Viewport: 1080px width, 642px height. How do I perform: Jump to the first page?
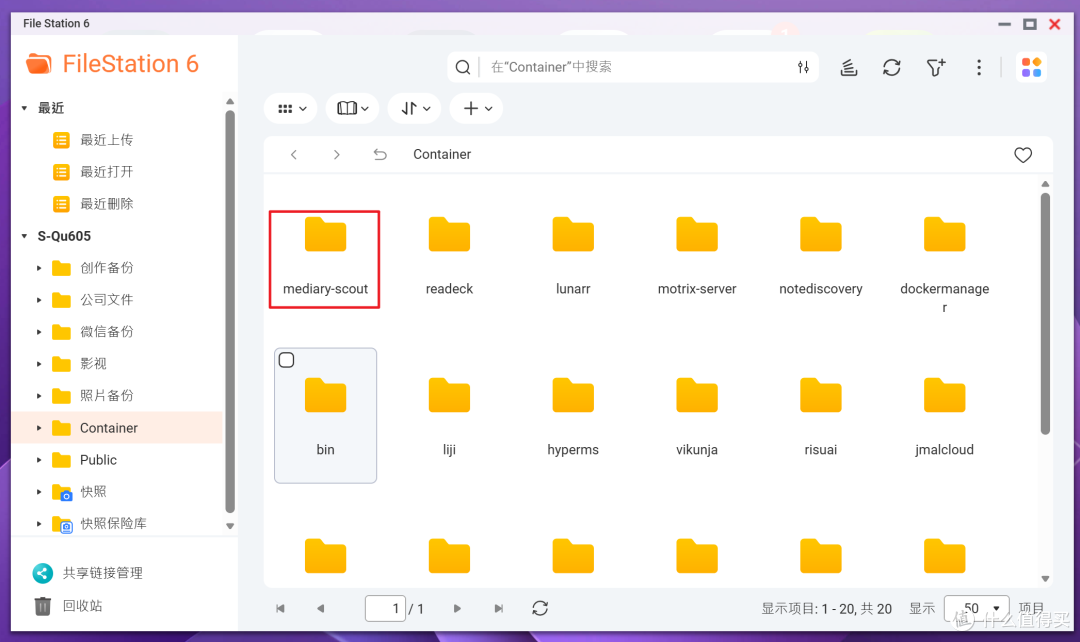point(280,608)
